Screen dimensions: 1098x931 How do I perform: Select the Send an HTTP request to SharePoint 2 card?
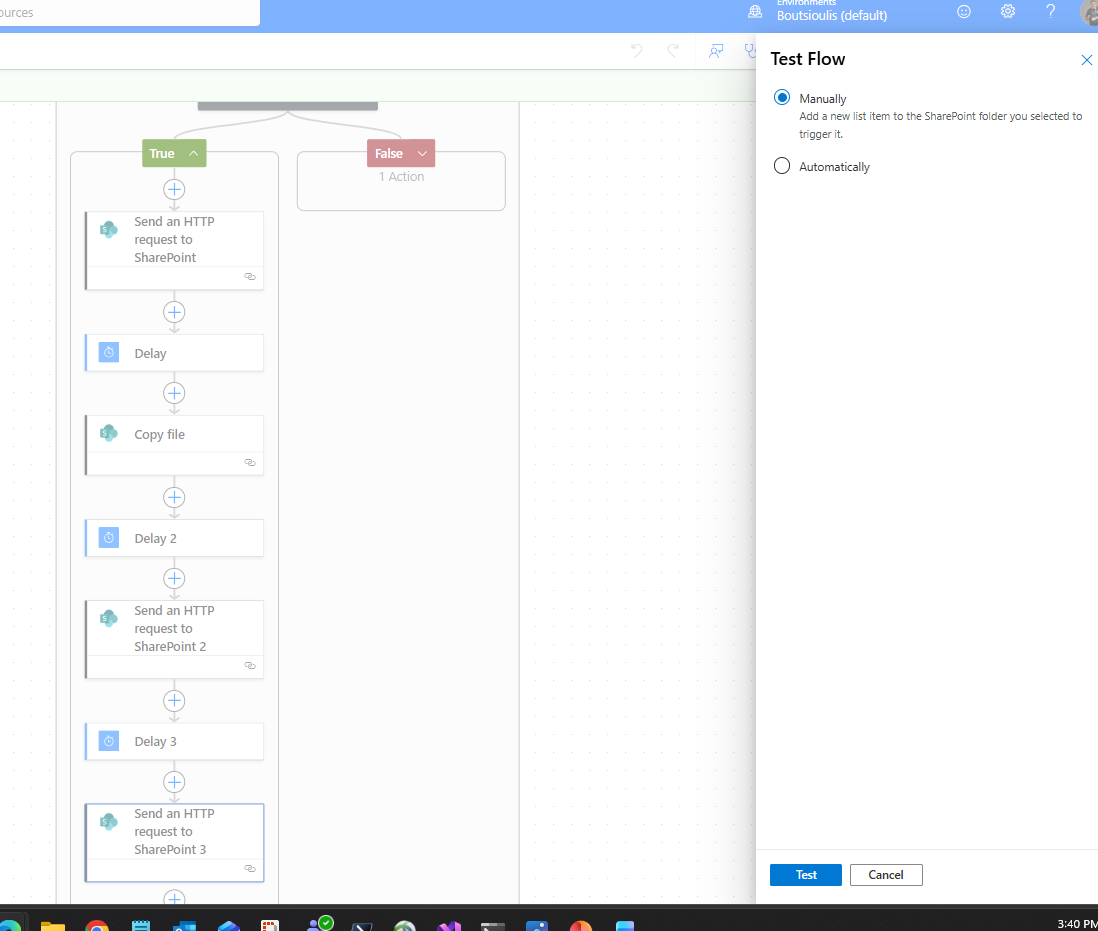coord(174,628)
